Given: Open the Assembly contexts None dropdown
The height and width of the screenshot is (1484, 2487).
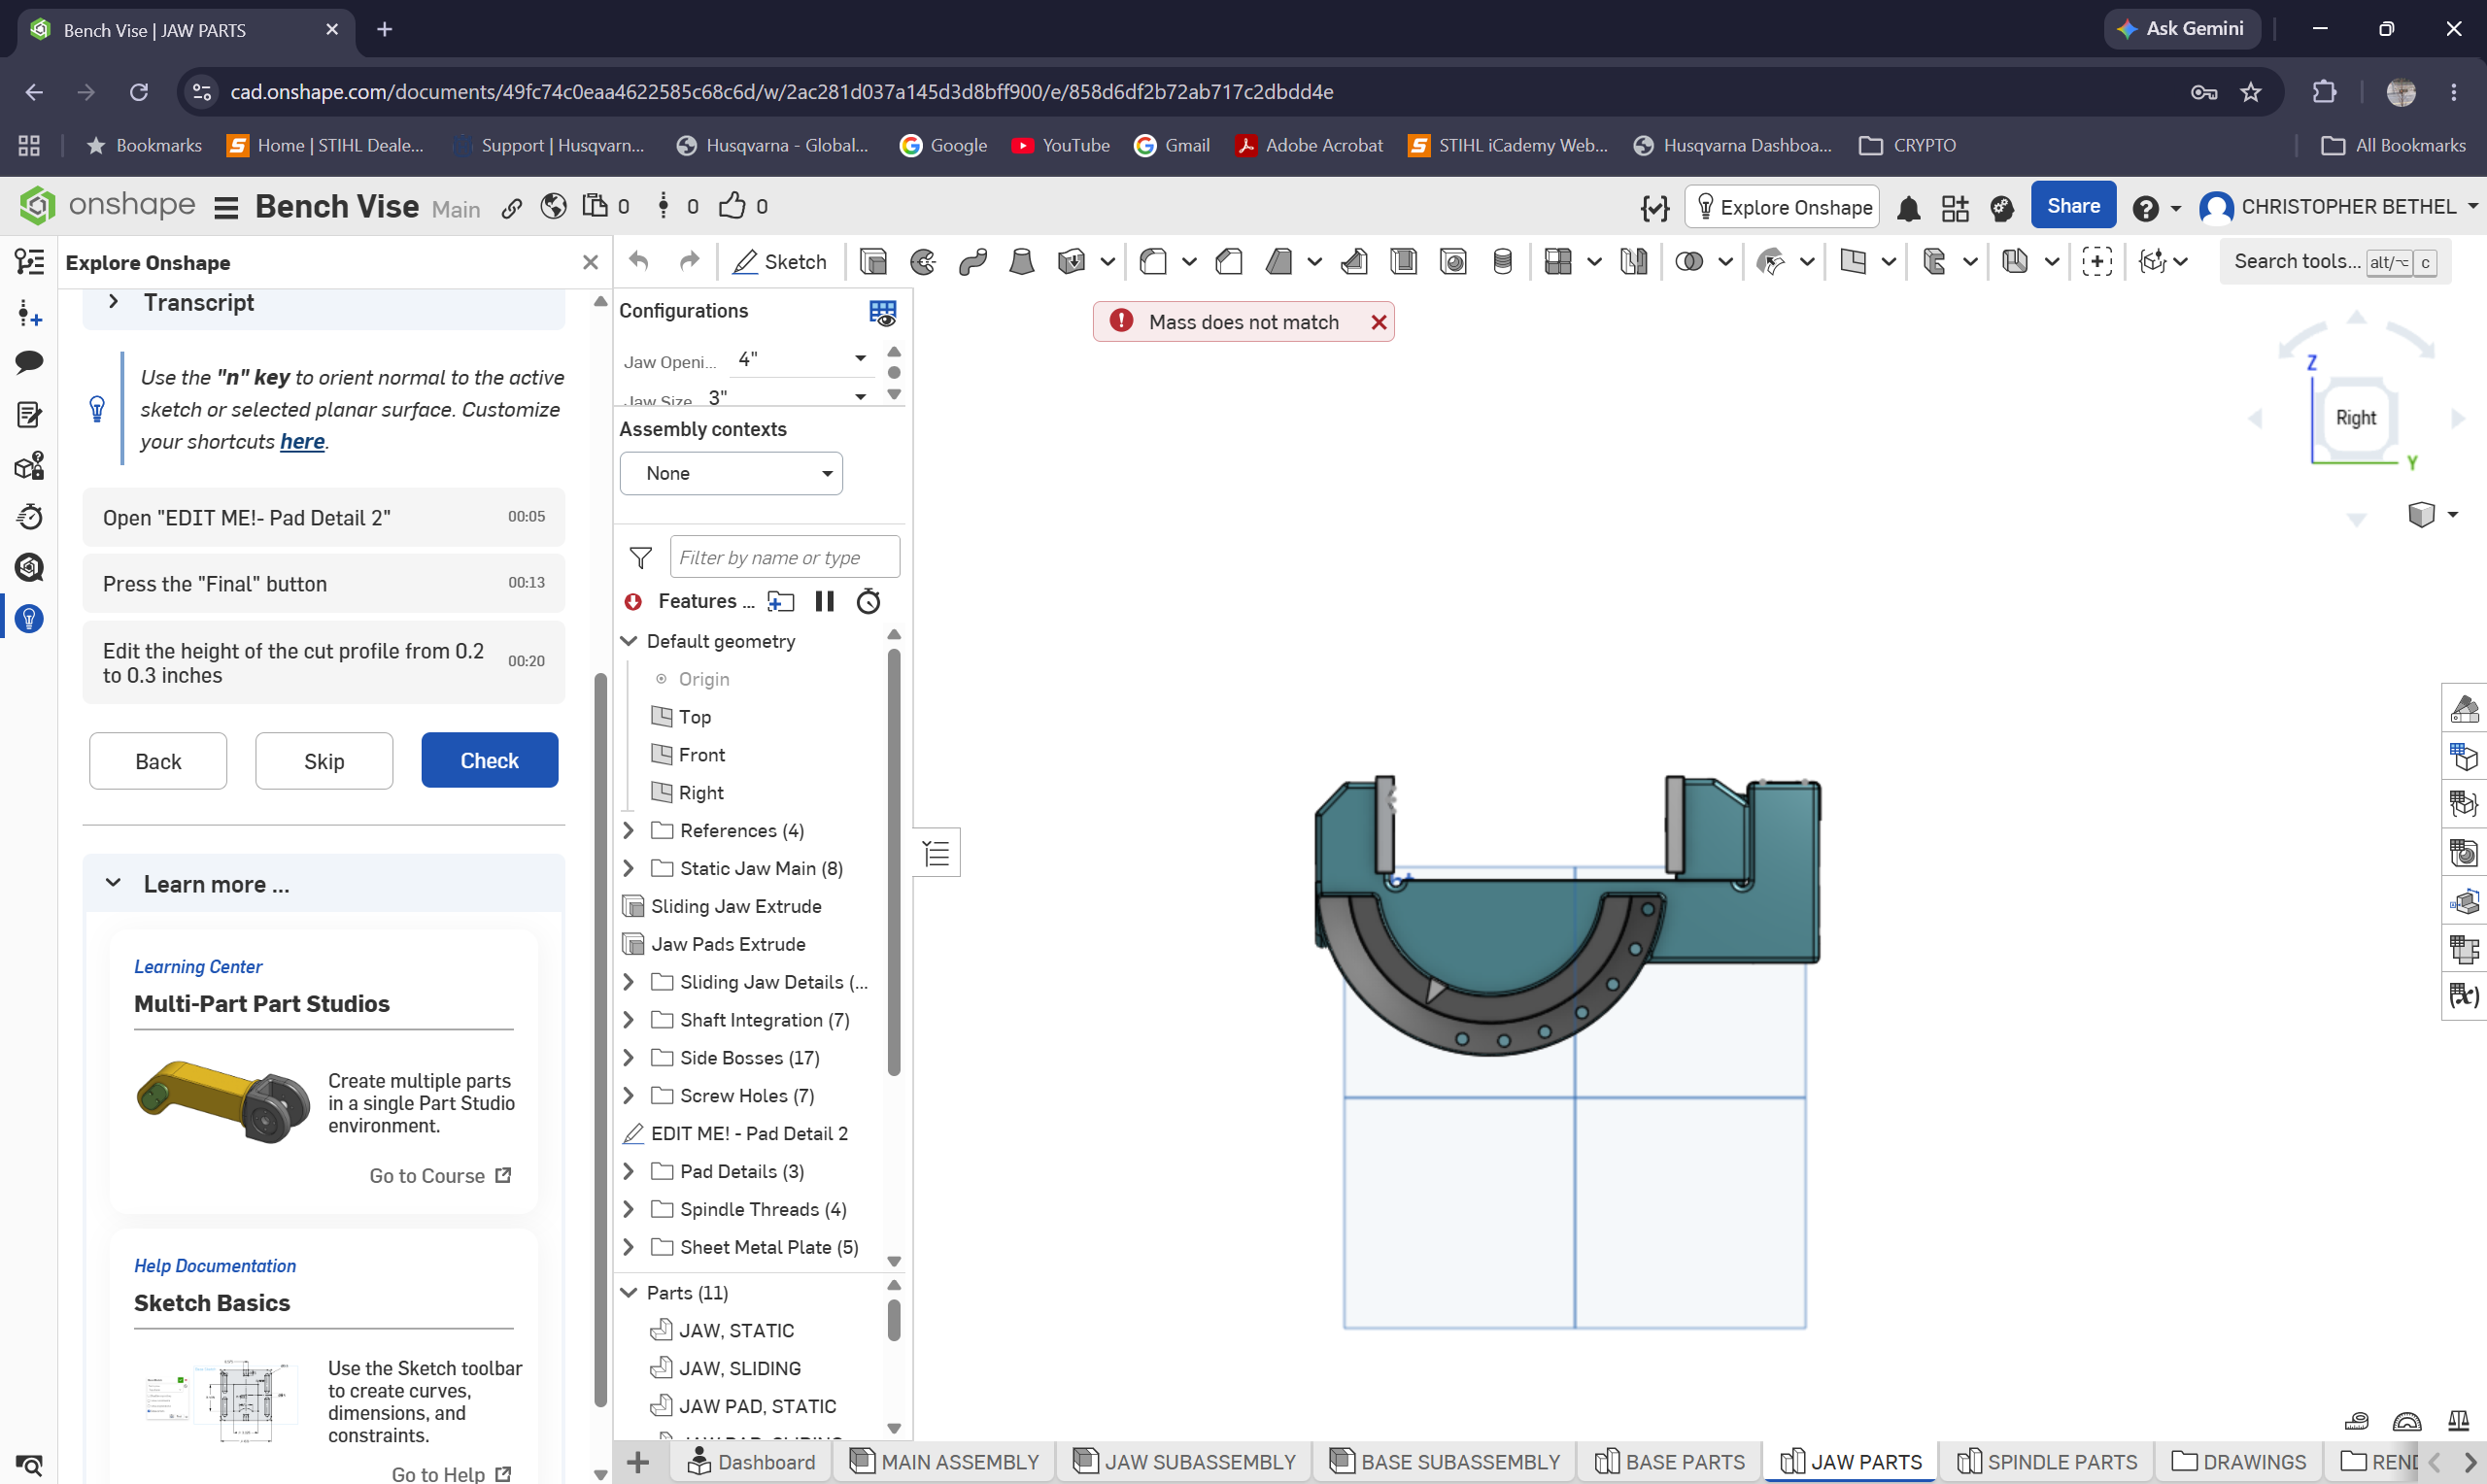Looking at the screenshot, I should pyautogui.click(x=731, y=473).
